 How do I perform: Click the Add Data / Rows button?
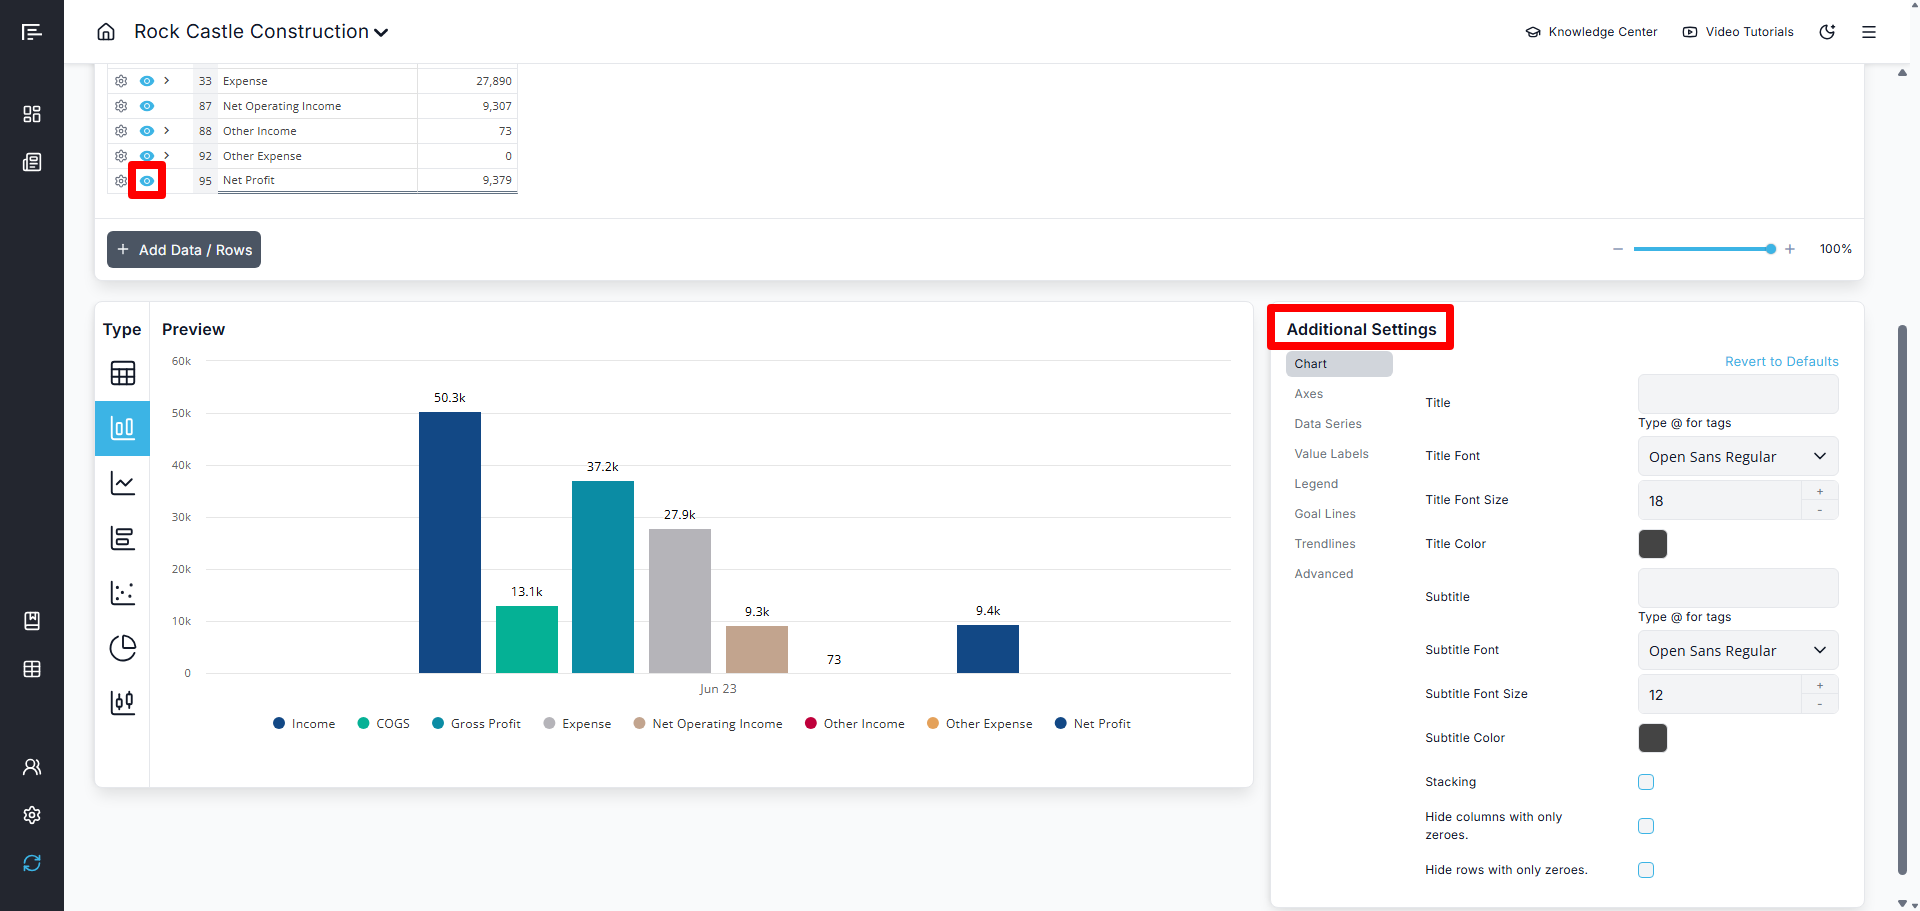coord(184,250)
